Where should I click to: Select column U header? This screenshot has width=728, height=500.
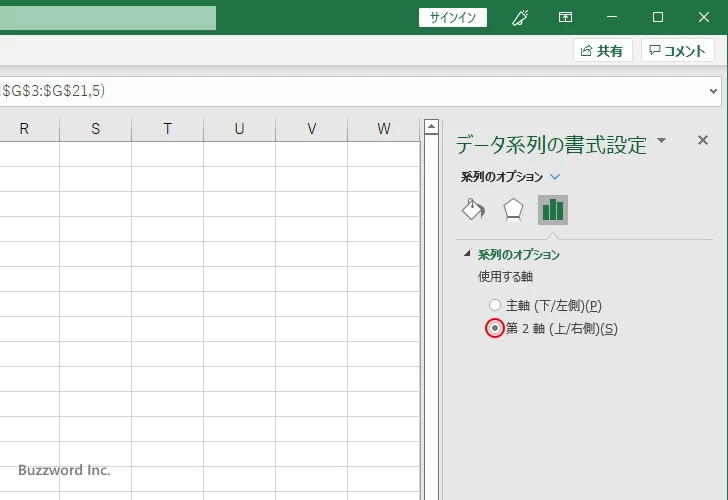pos(240,129)
